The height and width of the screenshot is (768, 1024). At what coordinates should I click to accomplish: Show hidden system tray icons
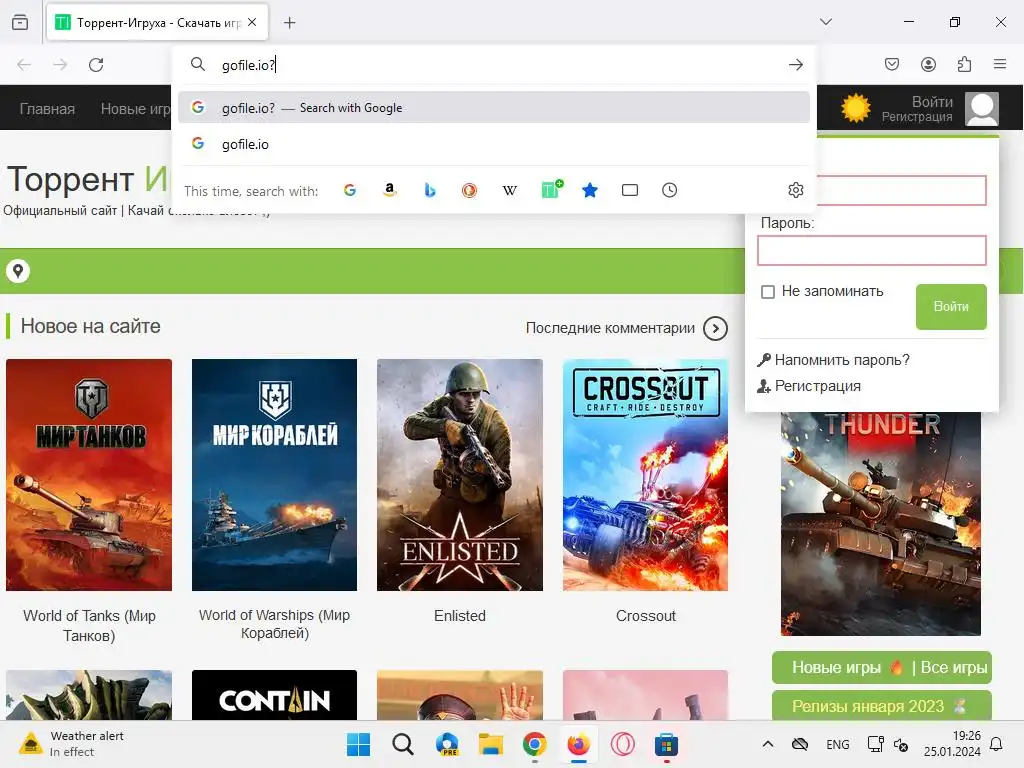[x=768, y=744]
